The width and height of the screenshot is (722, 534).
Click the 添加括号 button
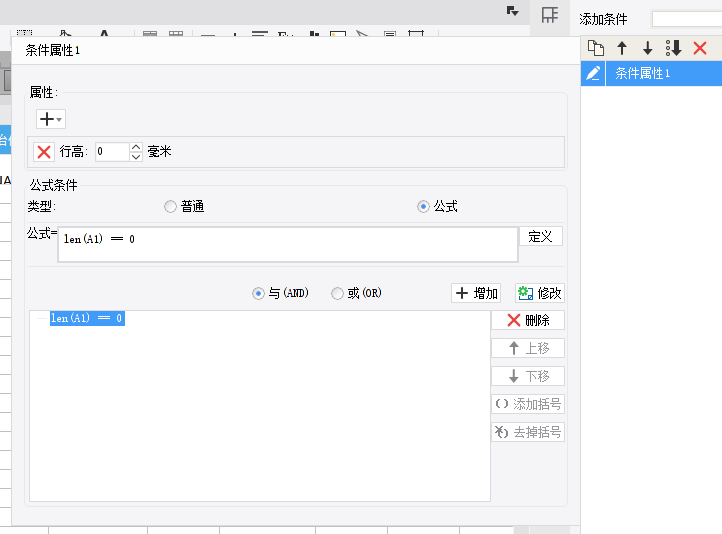(x=528, y=404)
